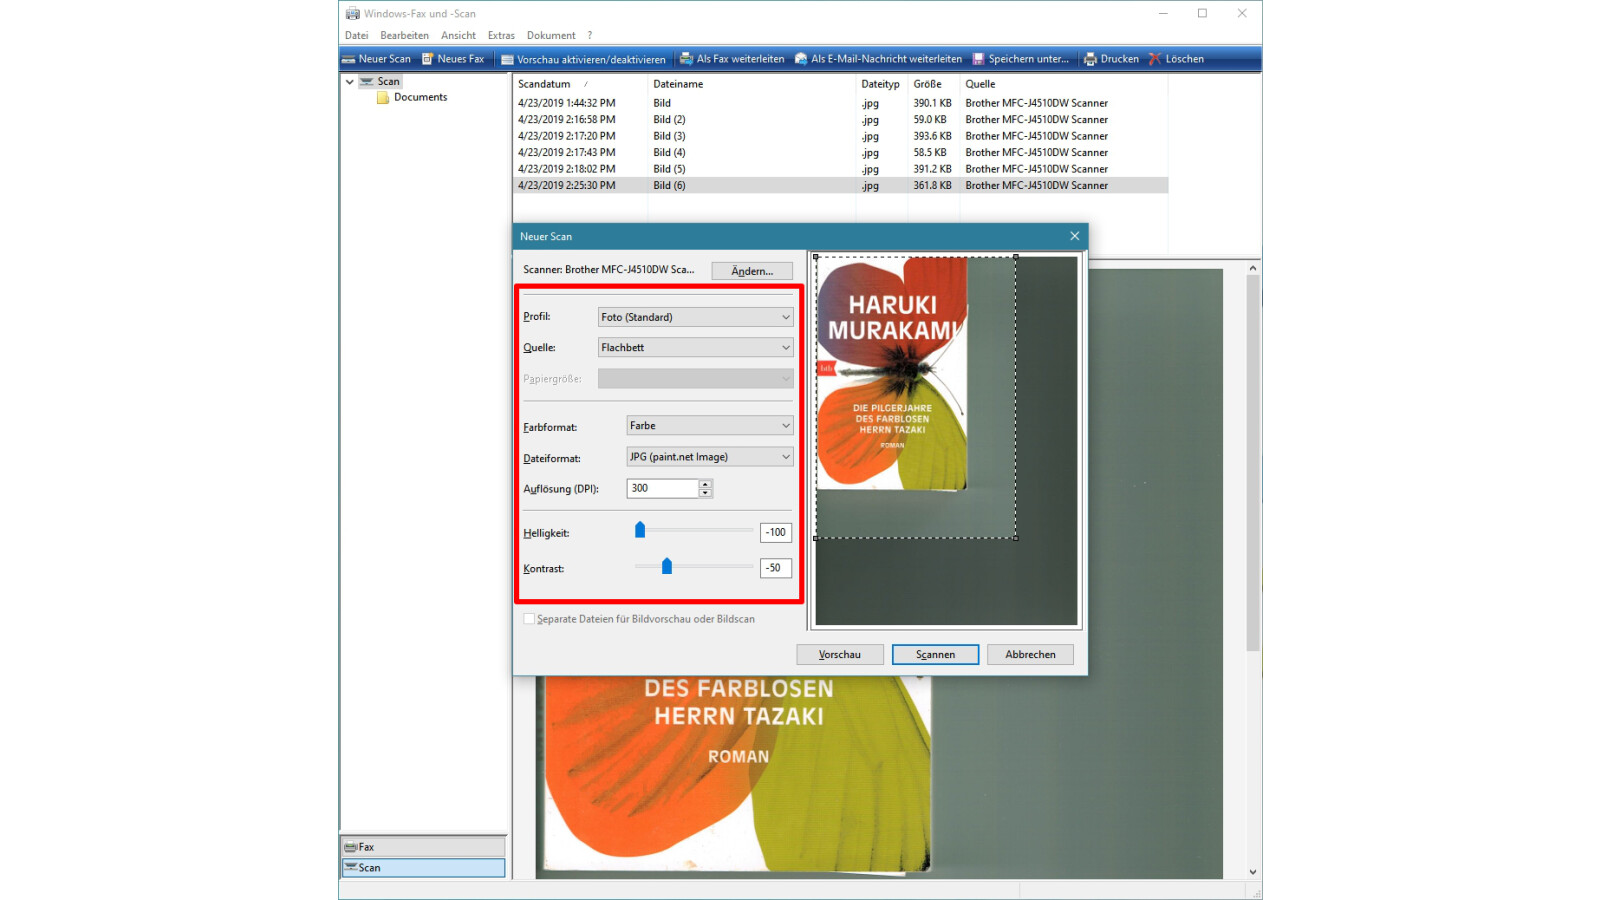
Task: Click the Drucken printer icon
Action: [1090, 59]
